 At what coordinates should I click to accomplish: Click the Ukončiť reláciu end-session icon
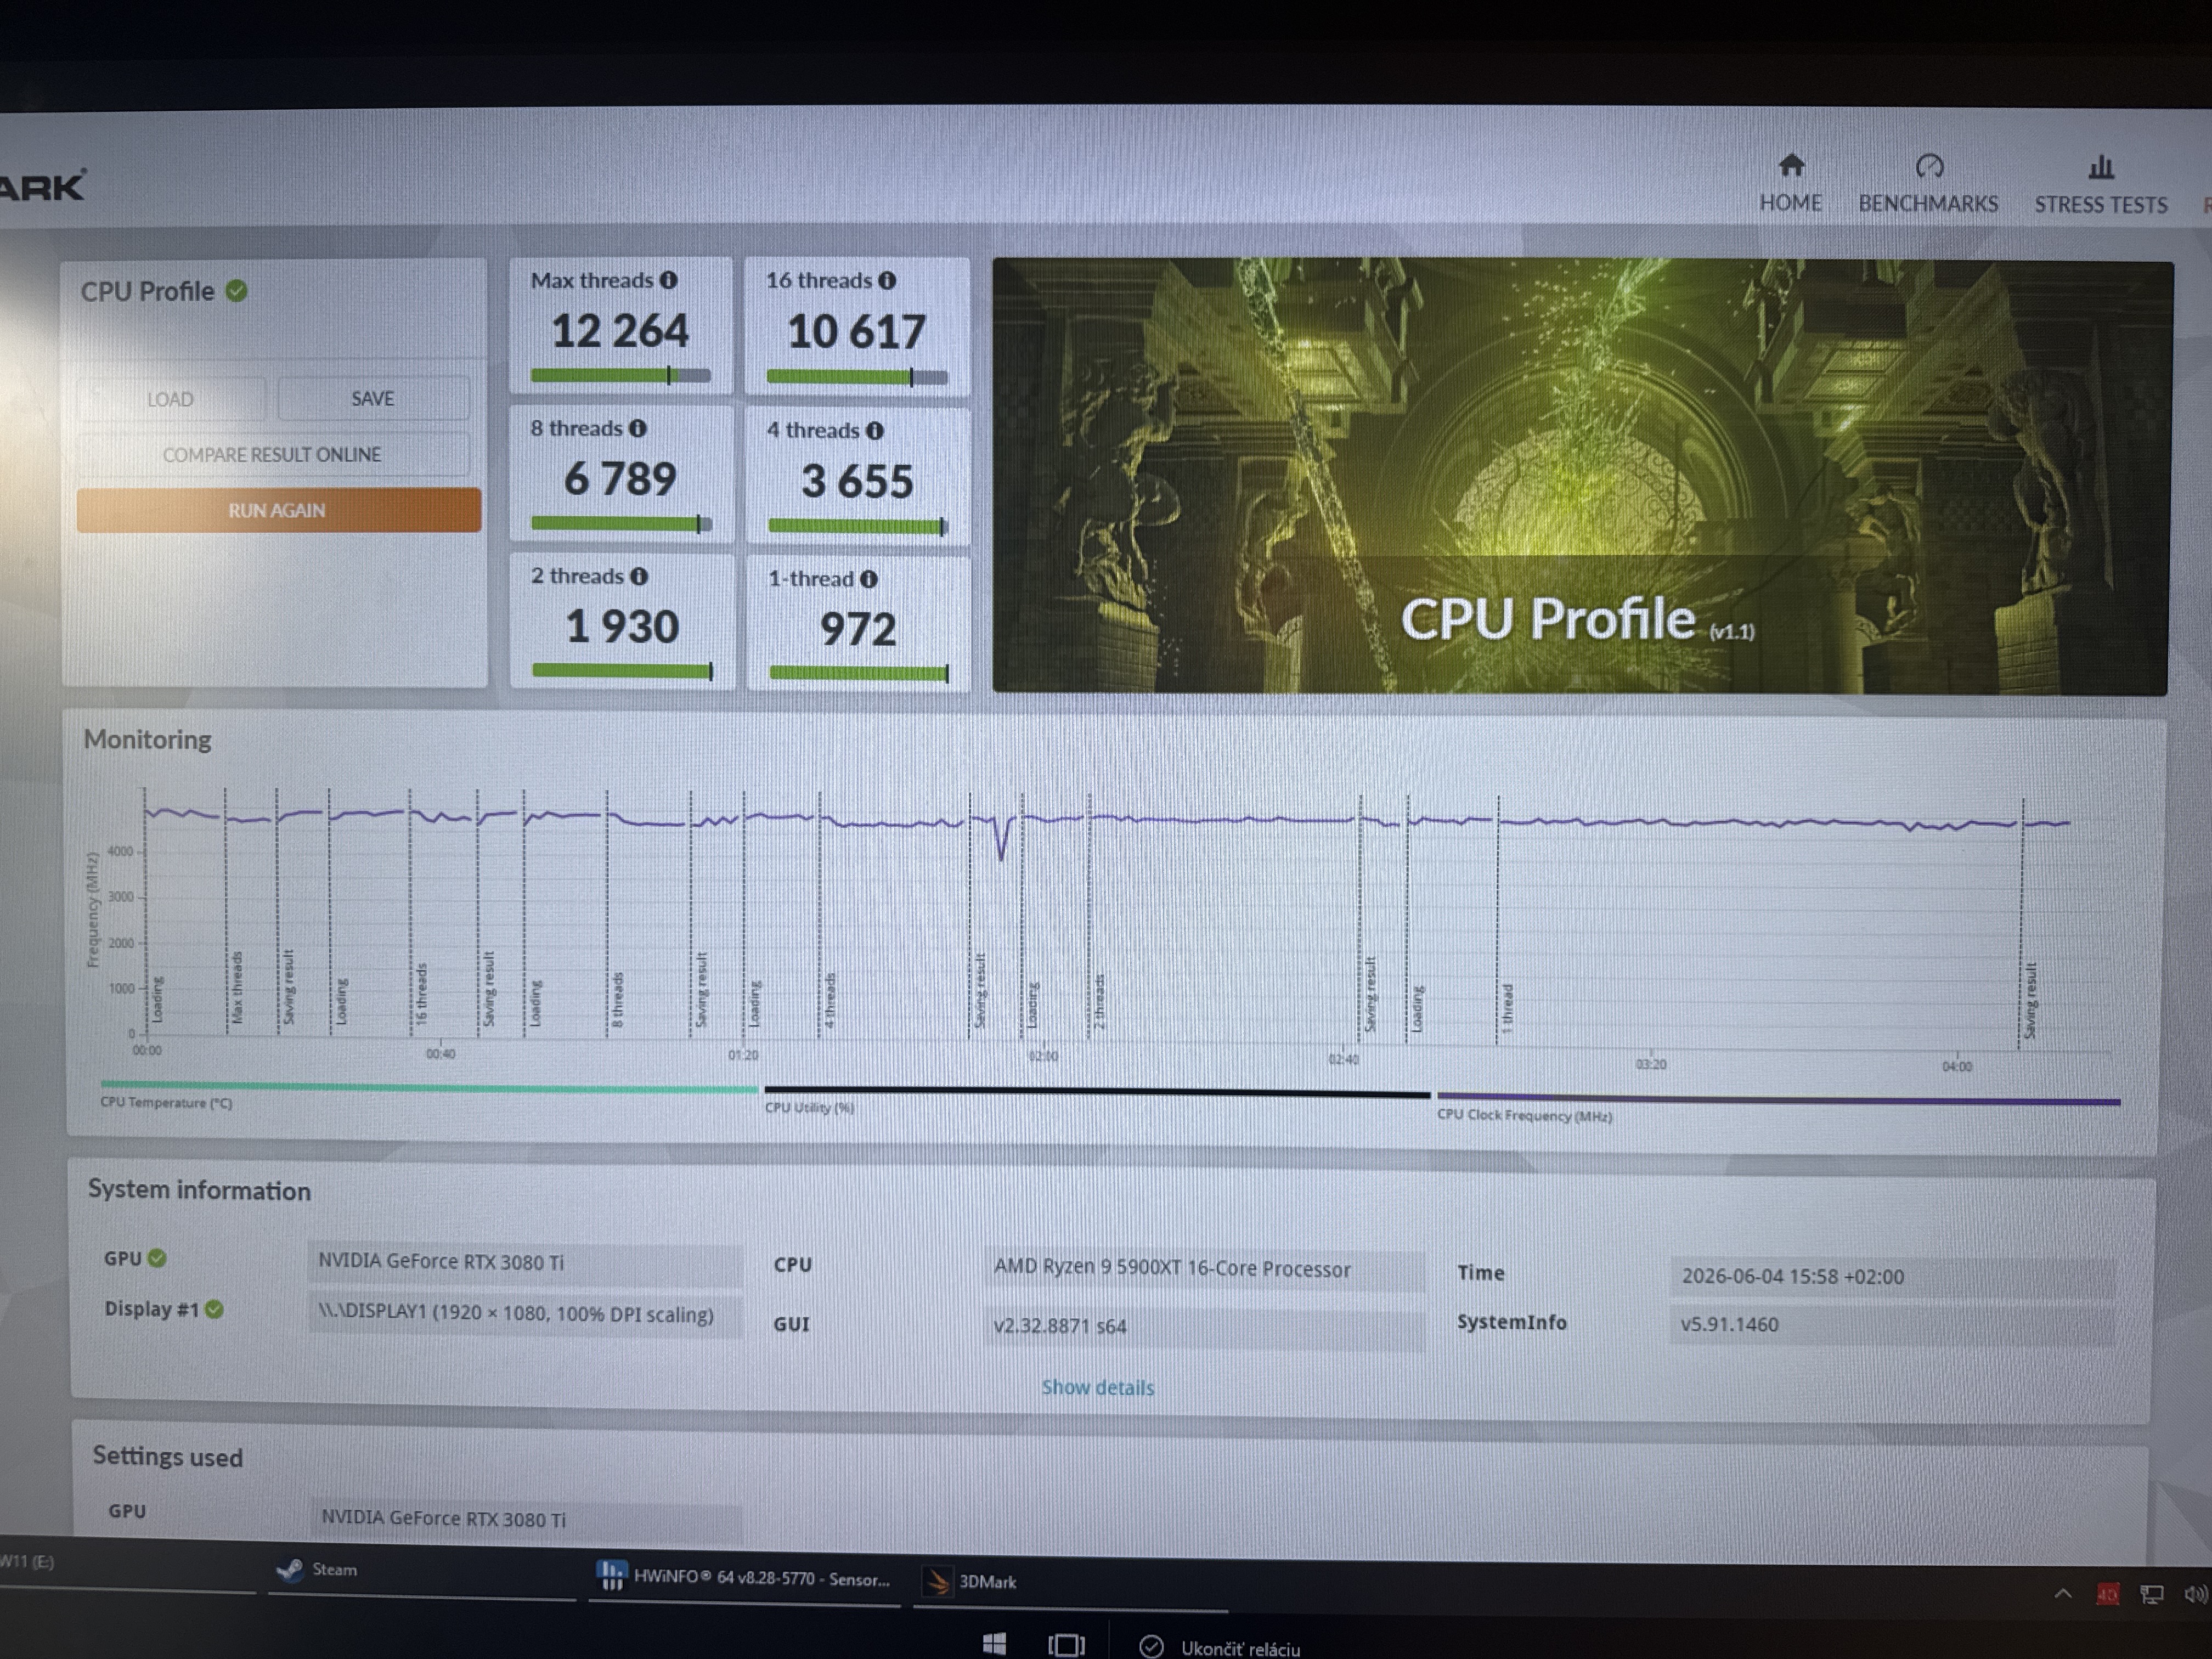(1152, 1646)
